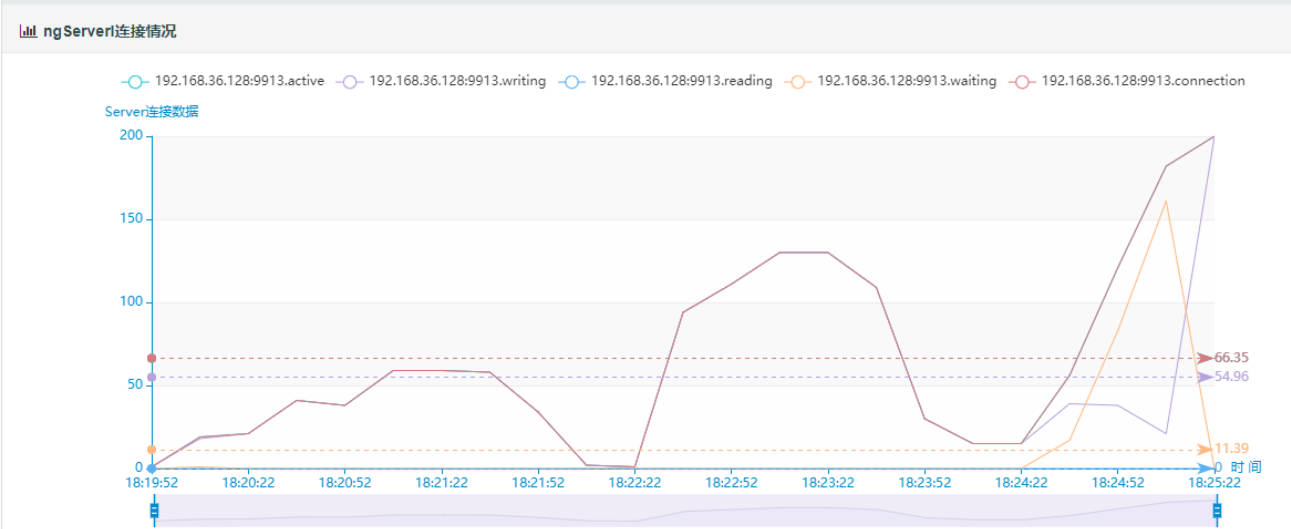The image size is (1291, 529).
Task: Click the 11.39 average line label
Action: pyautogui.click(x=1231, y=449)
